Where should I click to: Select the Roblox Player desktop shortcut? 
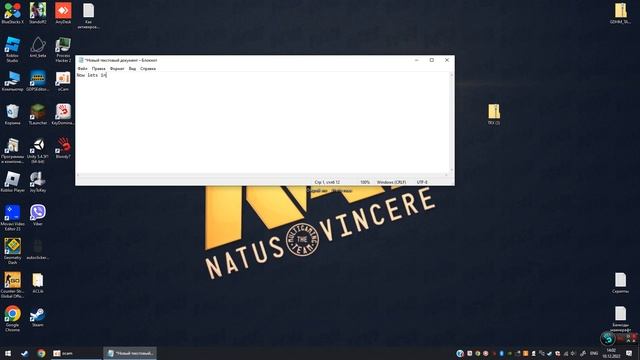[x=12, y=182]
